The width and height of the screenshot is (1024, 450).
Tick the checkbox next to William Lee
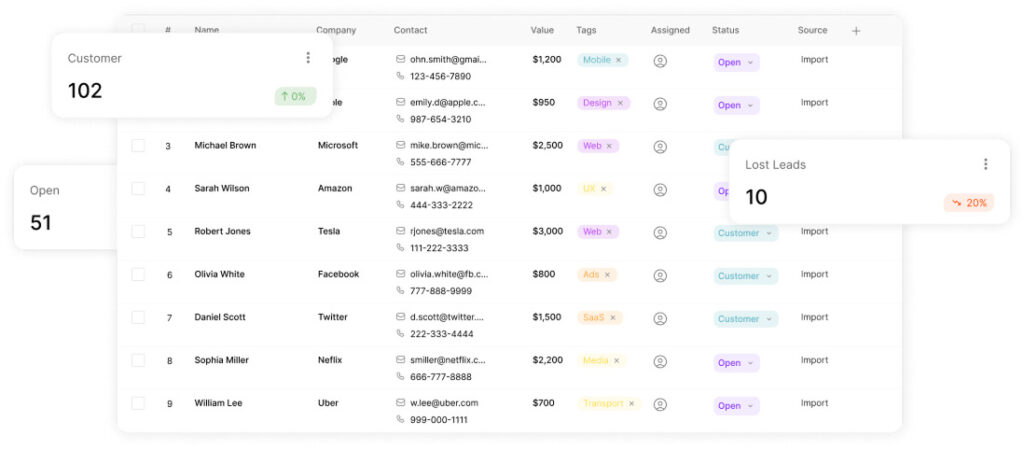coord(138,403)
